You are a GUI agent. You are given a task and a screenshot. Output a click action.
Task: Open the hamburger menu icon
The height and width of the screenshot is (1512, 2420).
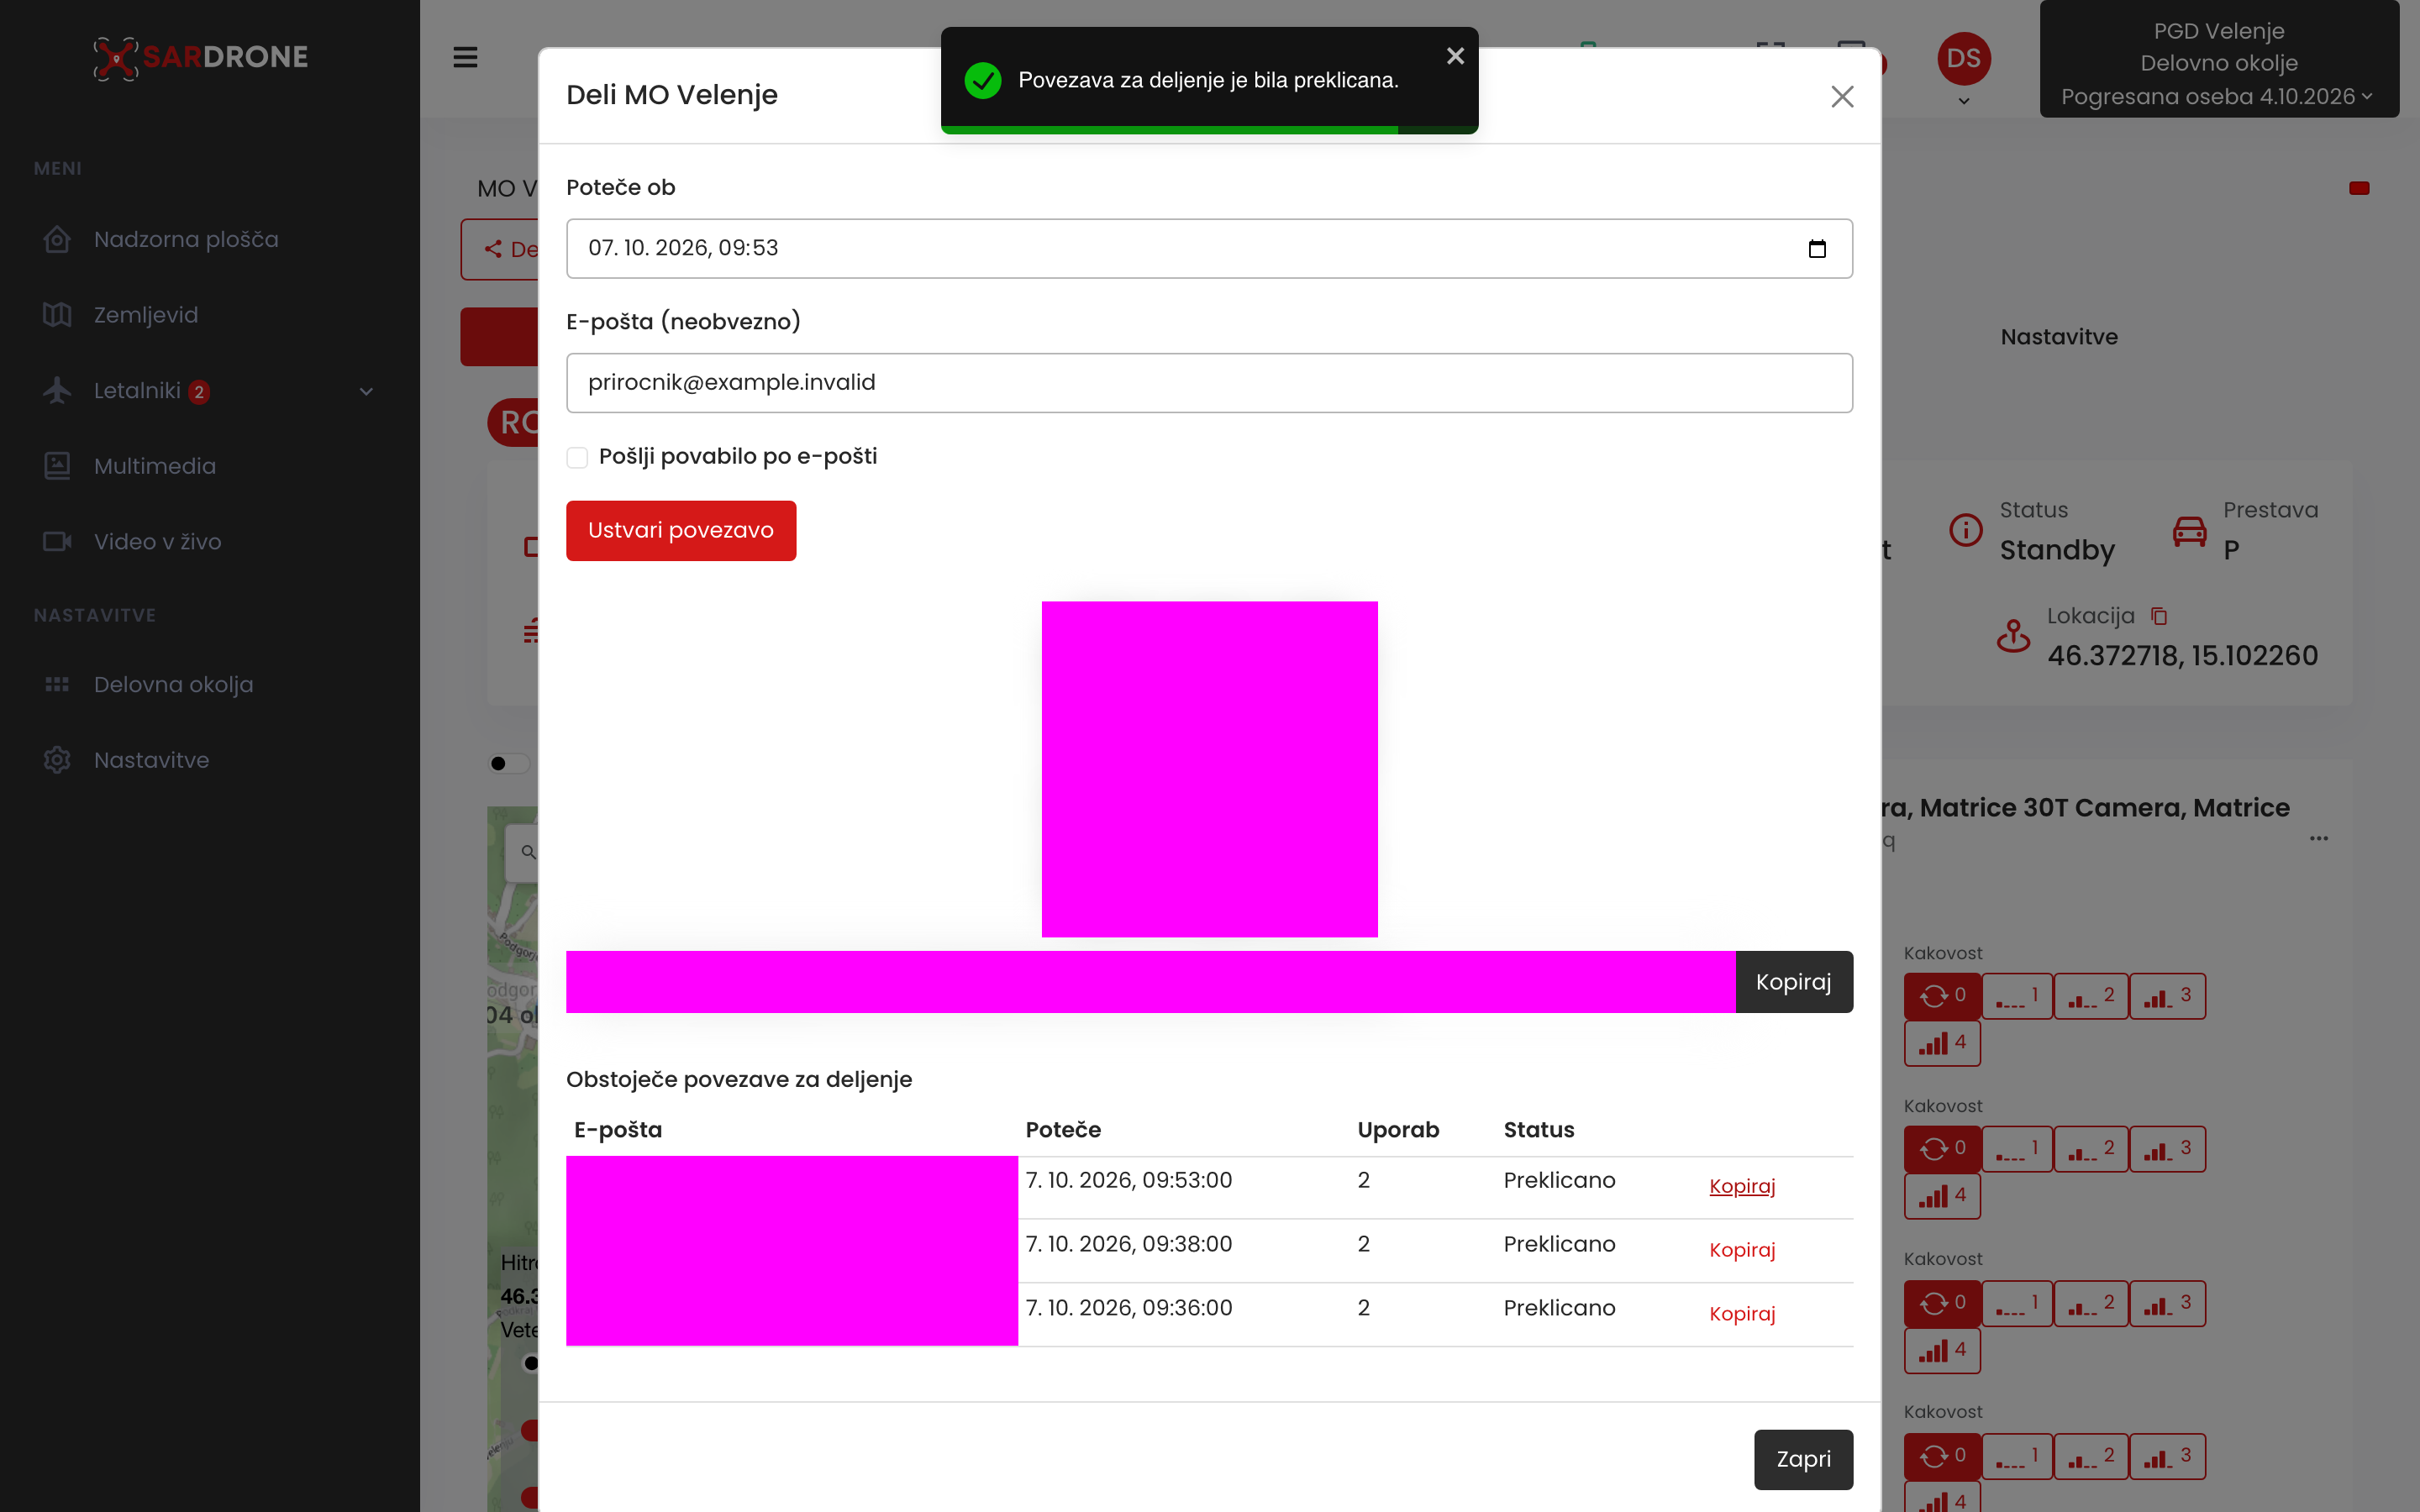(x=465, y=57)
